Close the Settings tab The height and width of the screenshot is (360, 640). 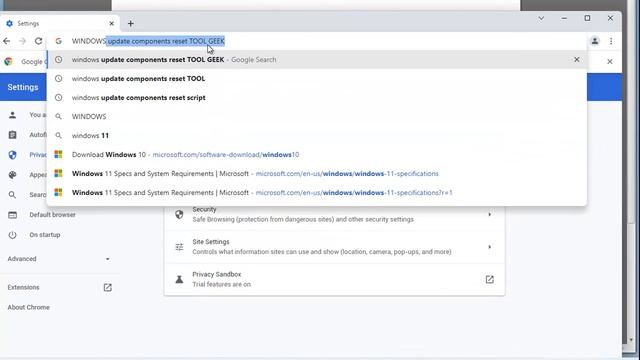point(111,24)
